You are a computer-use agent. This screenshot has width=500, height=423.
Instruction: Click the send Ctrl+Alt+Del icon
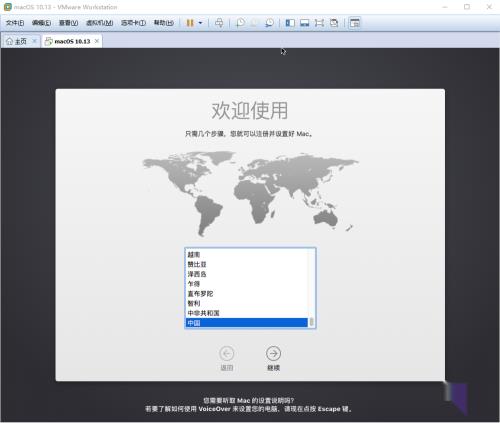[219, 23]
